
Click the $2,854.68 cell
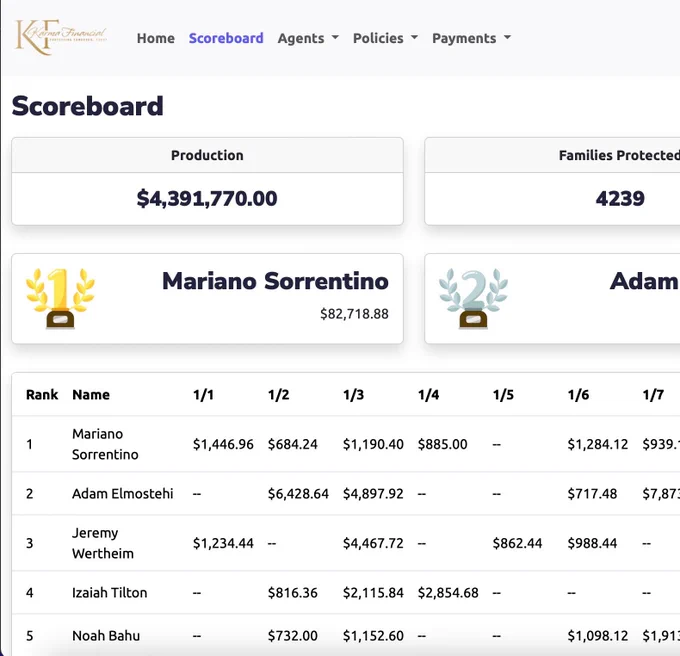448,592
